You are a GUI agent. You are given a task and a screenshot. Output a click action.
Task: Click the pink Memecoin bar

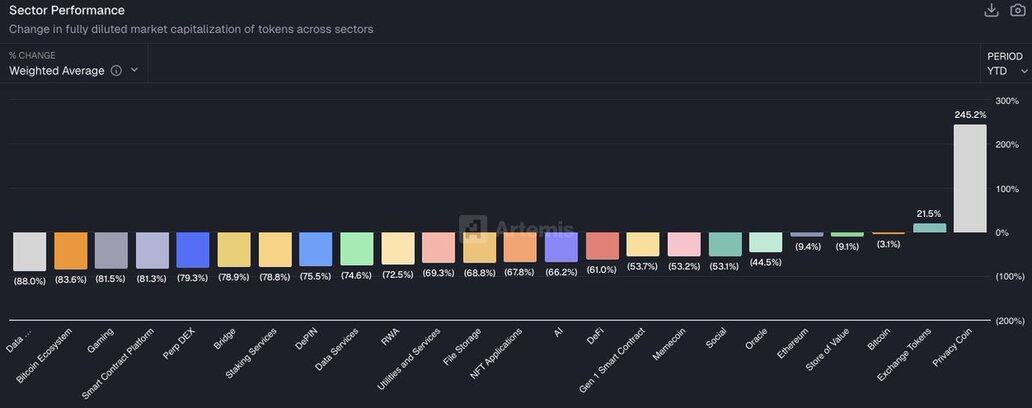(x=684, y=245)
